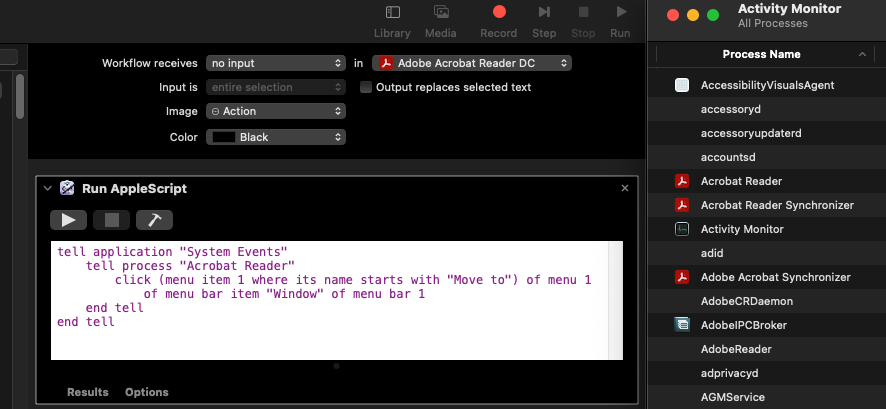The height and width of the screenshot is (409, 886).
Task: Click the Automator library sidebar scrollbar
Action: (x=20, y=96)
